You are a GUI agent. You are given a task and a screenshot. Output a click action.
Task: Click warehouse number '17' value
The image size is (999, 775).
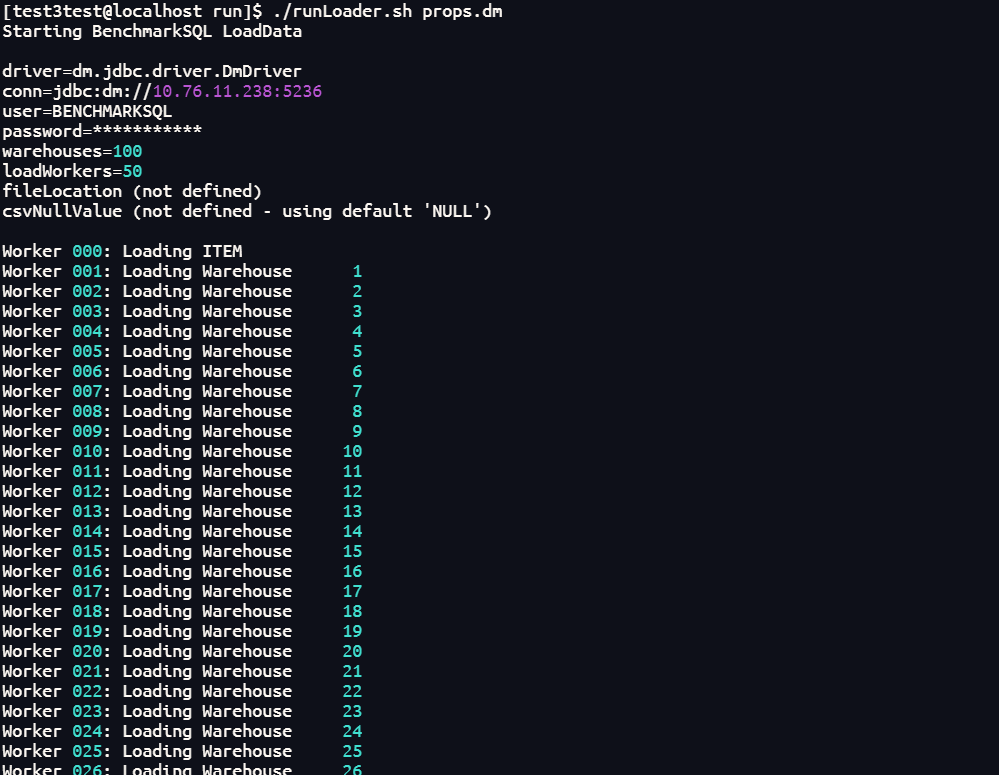352,591
